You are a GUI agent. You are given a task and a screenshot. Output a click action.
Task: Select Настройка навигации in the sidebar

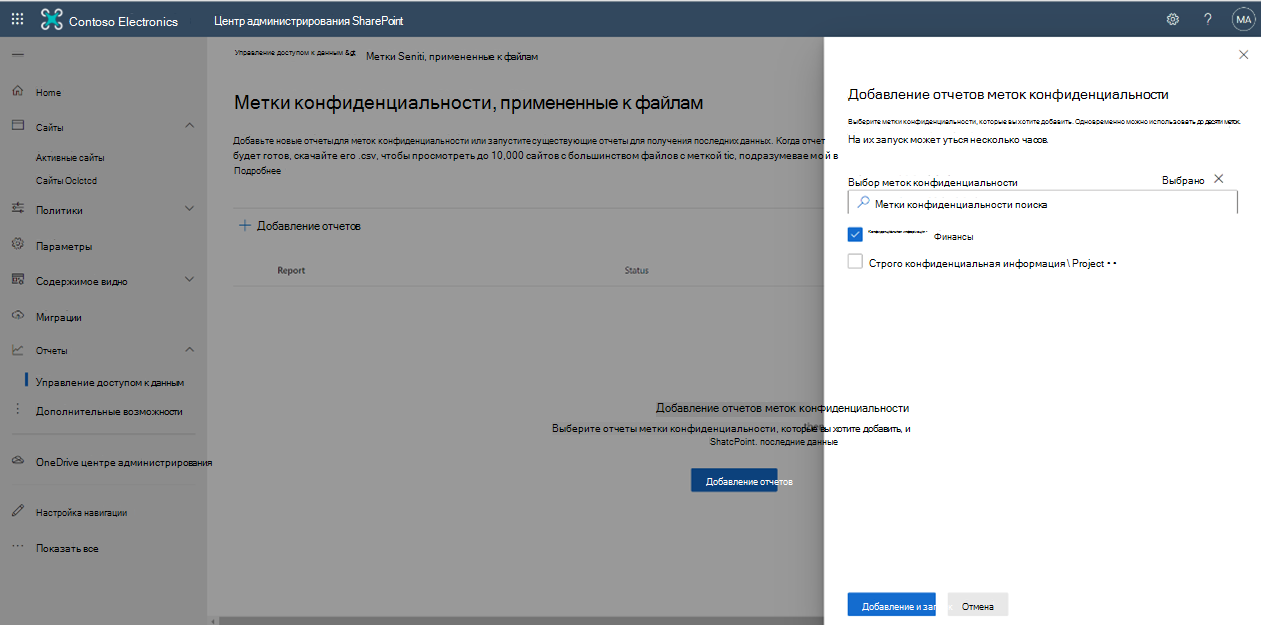click(81, 511)
